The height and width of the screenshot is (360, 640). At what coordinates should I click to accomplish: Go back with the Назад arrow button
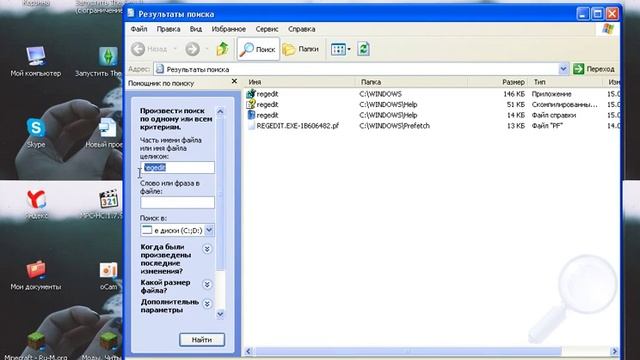149,49
